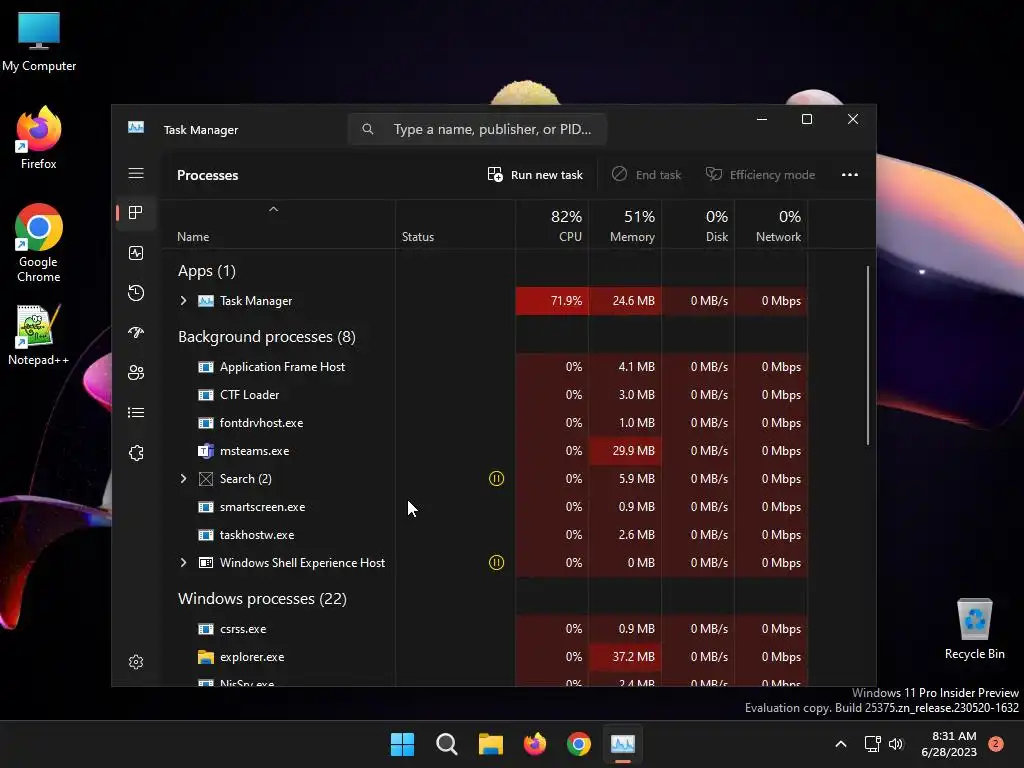Screen dimensions: 1024x768
Task: Click the suspended icon for Windows Shell Experience Host
Action: coord(496,562)
